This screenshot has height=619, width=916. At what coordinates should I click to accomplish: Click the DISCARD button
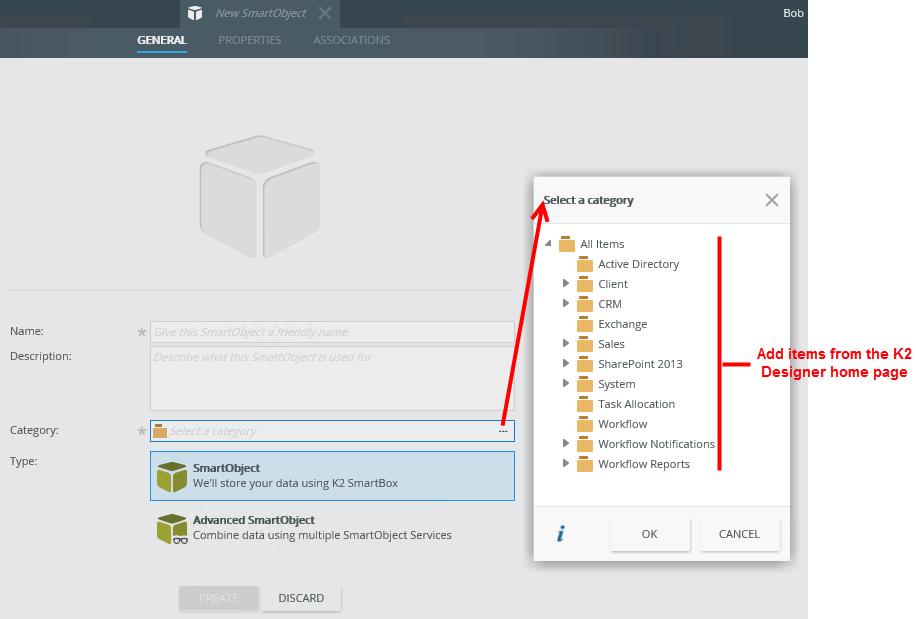301,598
